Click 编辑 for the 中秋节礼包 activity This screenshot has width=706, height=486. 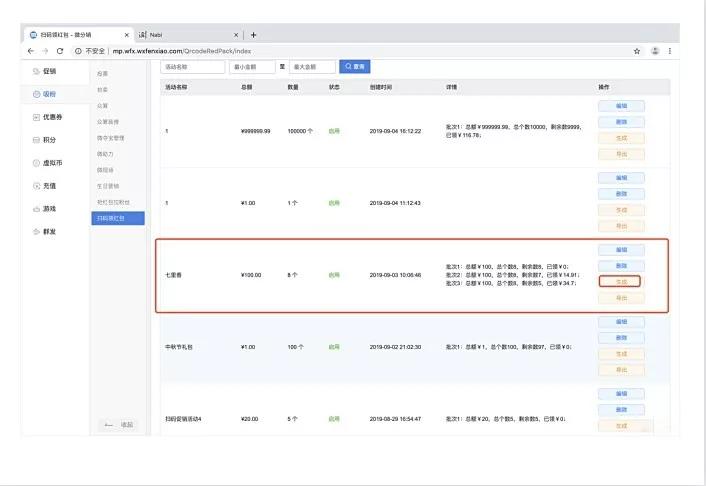621,322
